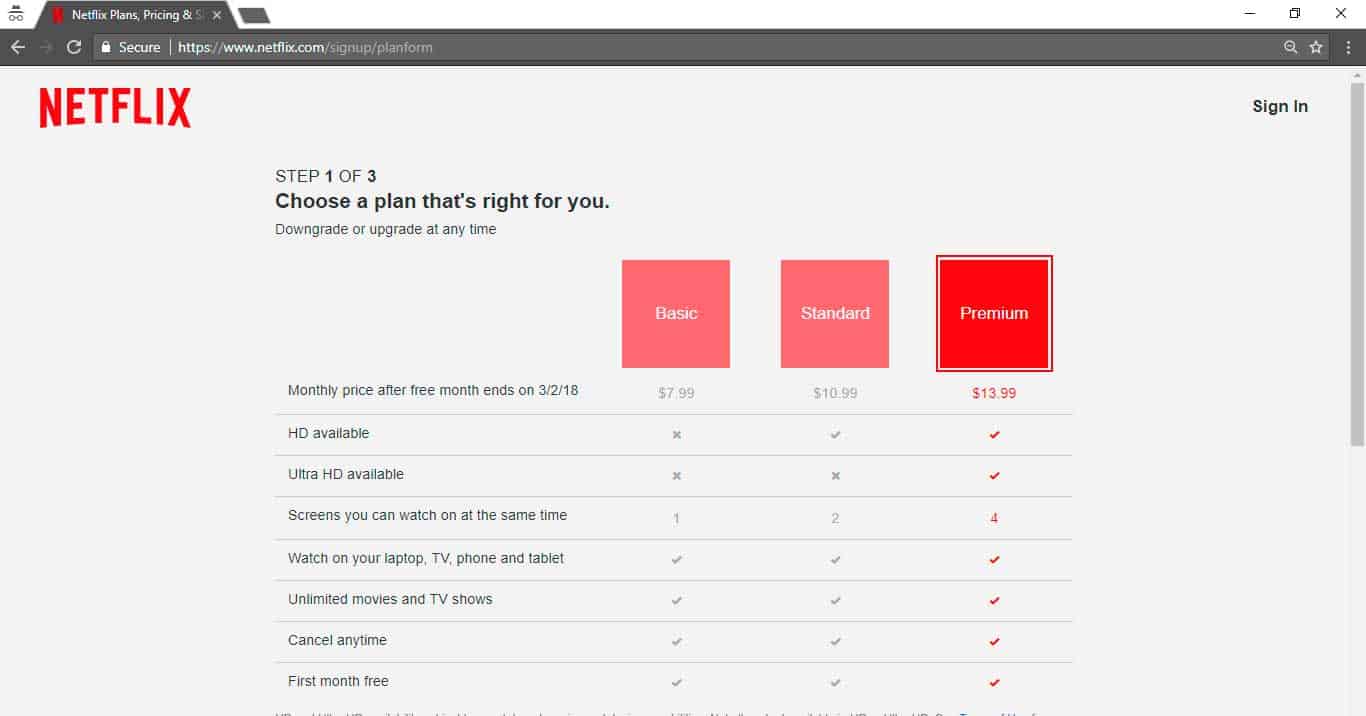This screenshot has height=716, width=1366.
Task: Click 'Choose a plan that's right' heading
Action: tap(442, 201)
